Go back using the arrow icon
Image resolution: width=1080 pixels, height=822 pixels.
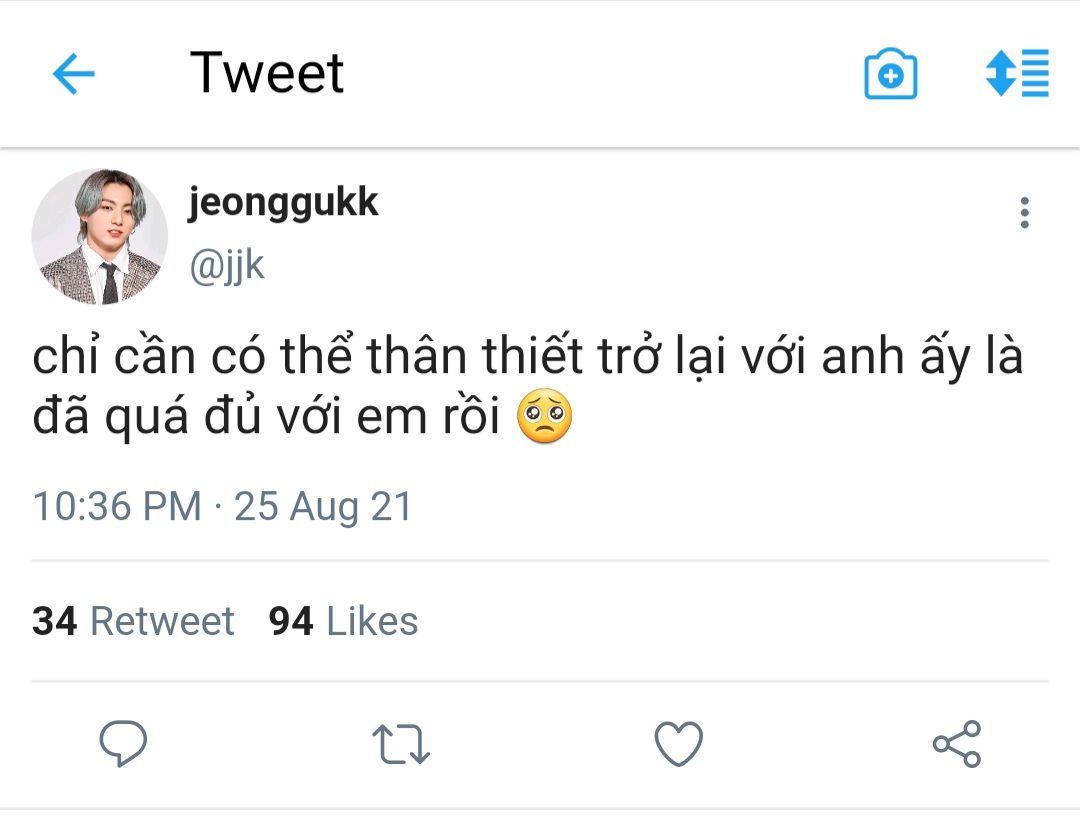(x=73, y=74)
